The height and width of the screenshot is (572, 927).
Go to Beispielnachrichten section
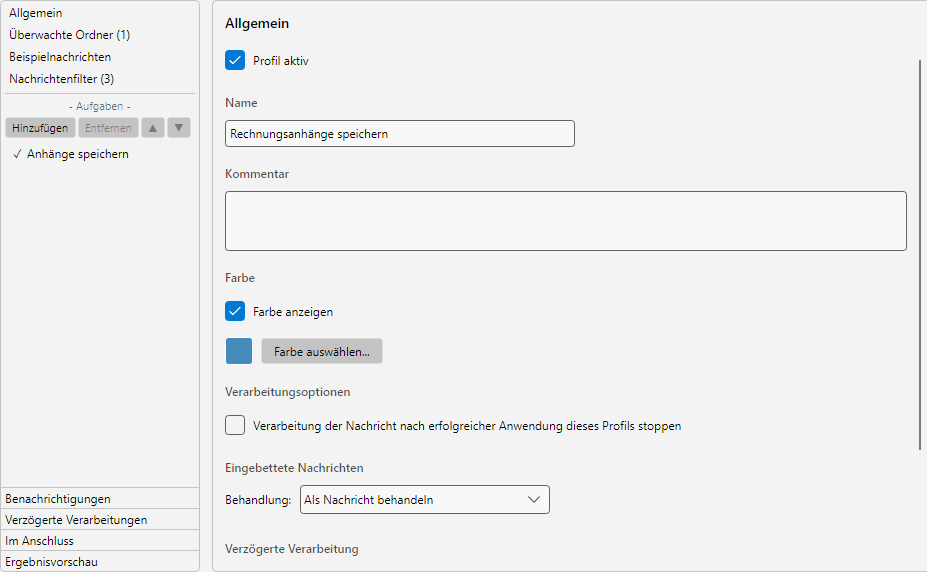(60, 57)
